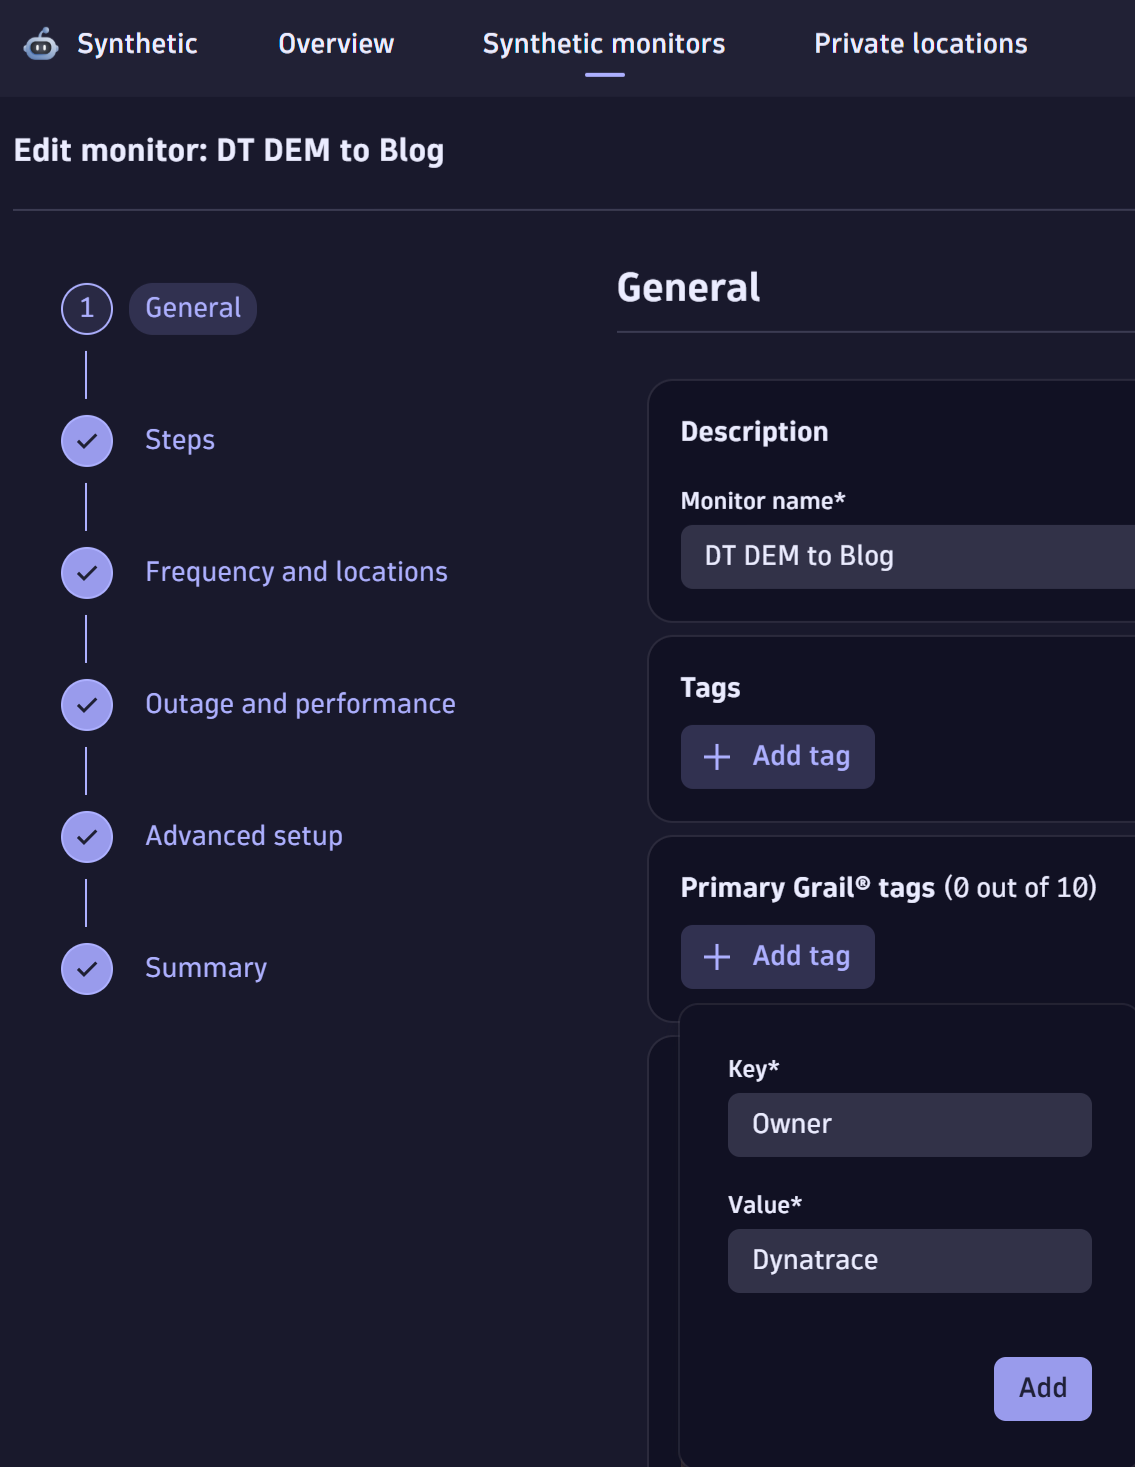Click the Value field containing Dynatrace
The image size is (1135, 1467).
(909, 1260)
